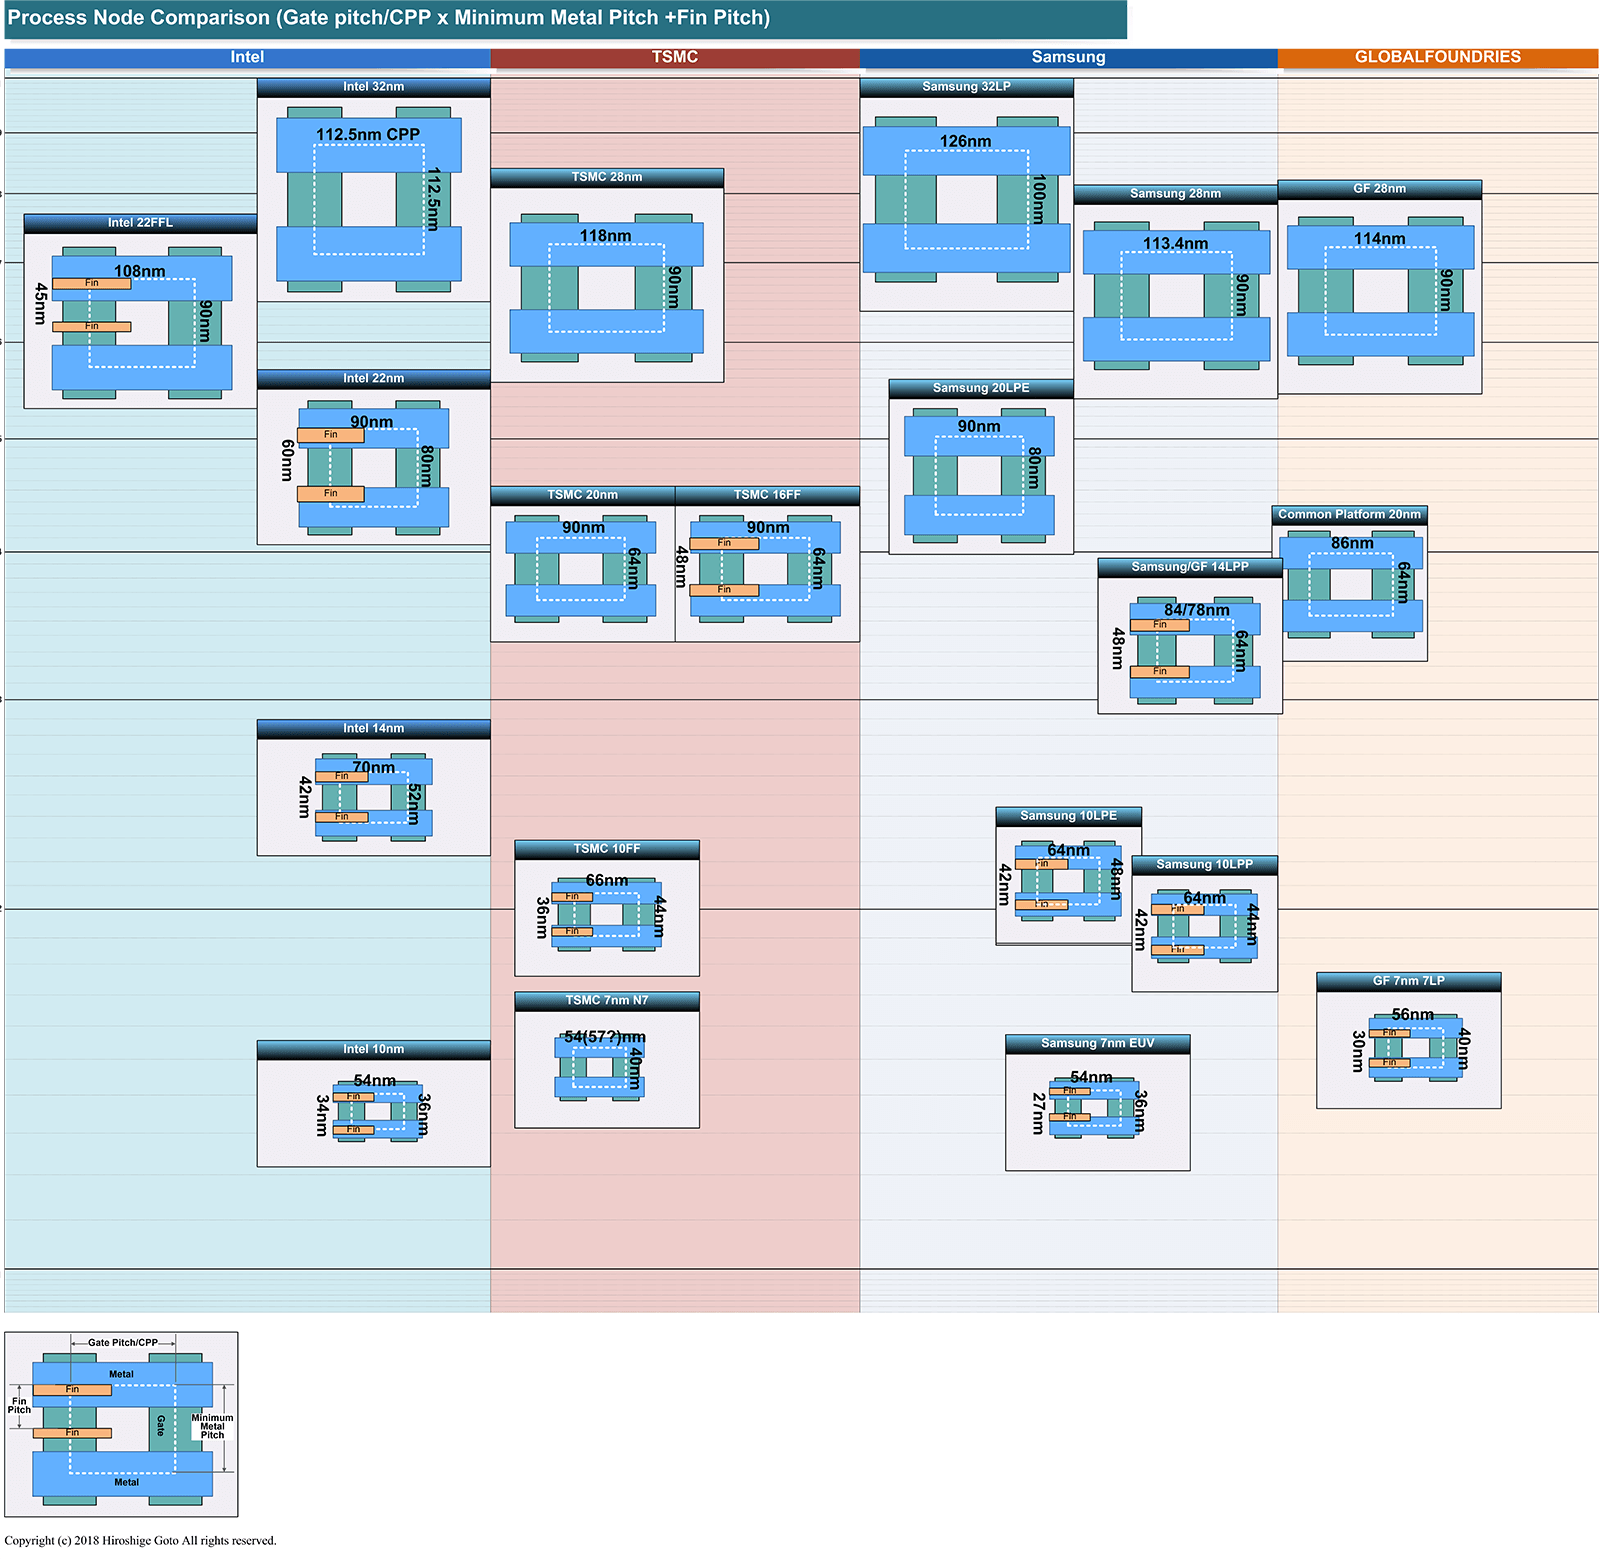Select the GF 7nm 7LP card title
The width and height of the screenshot is (1600, 1559).
1408,982
